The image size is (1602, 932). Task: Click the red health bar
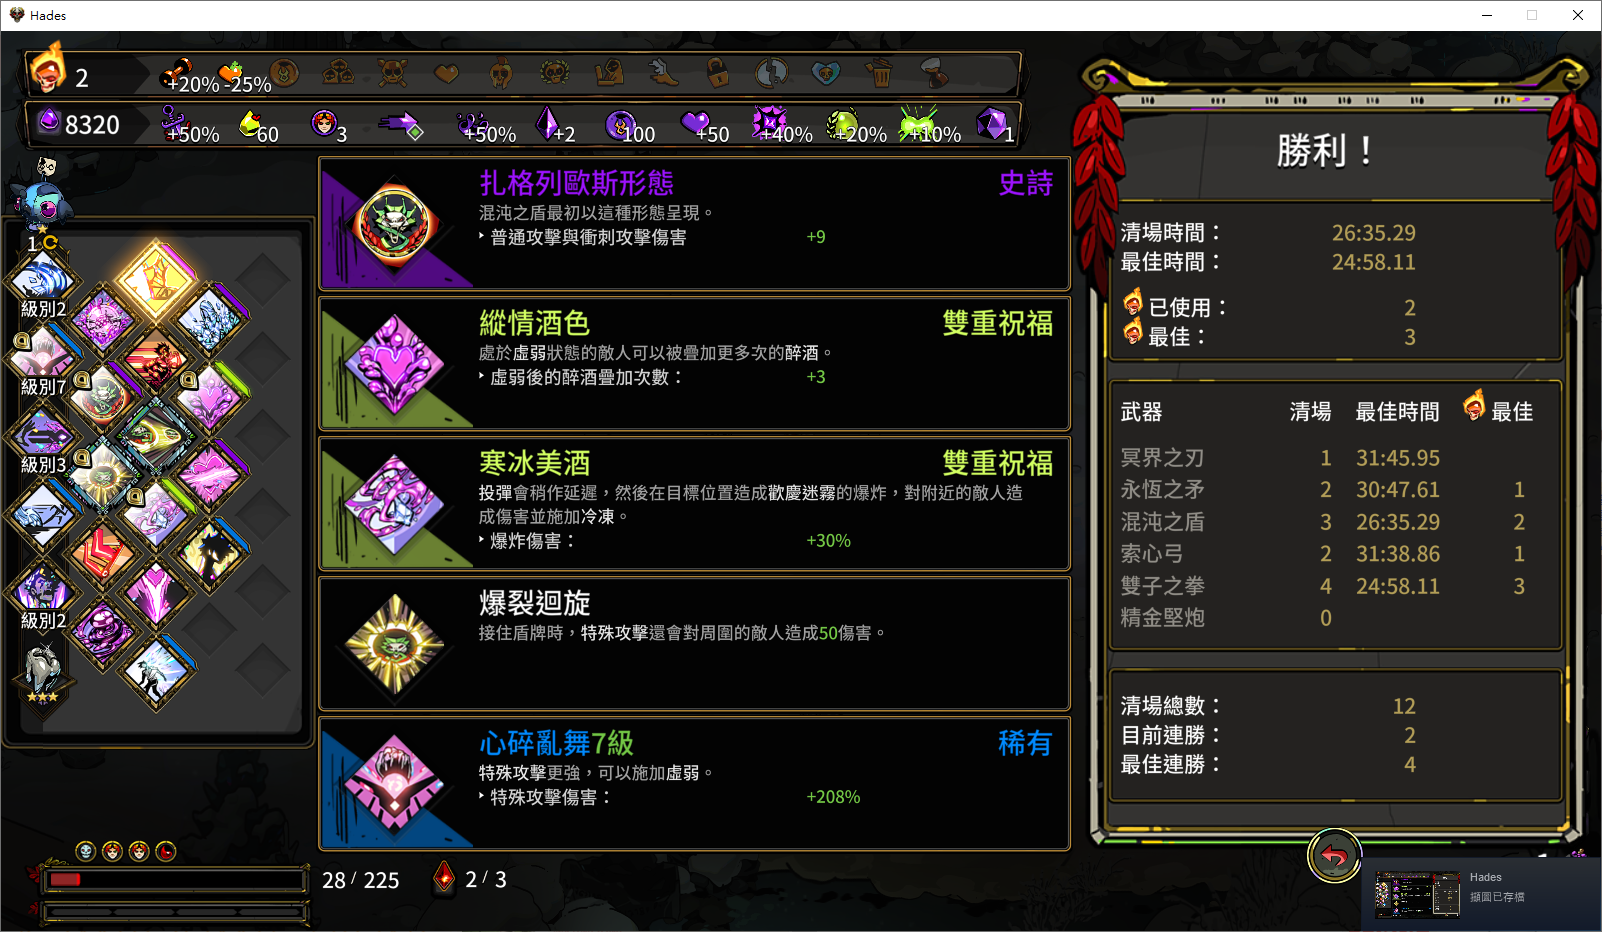pyautogui.click(x=174, y=880)
